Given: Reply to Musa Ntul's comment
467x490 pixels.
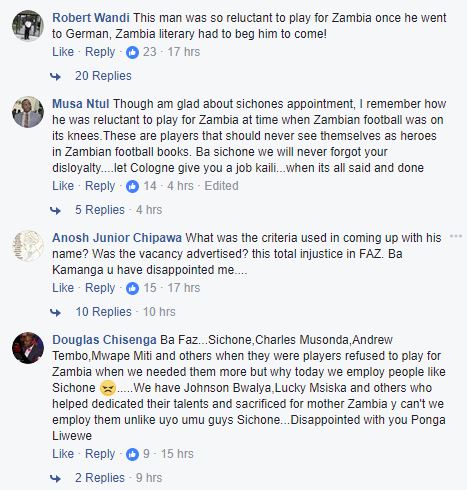Looking at the screenshot, I should pyautogui.click(x=100, y=186).
